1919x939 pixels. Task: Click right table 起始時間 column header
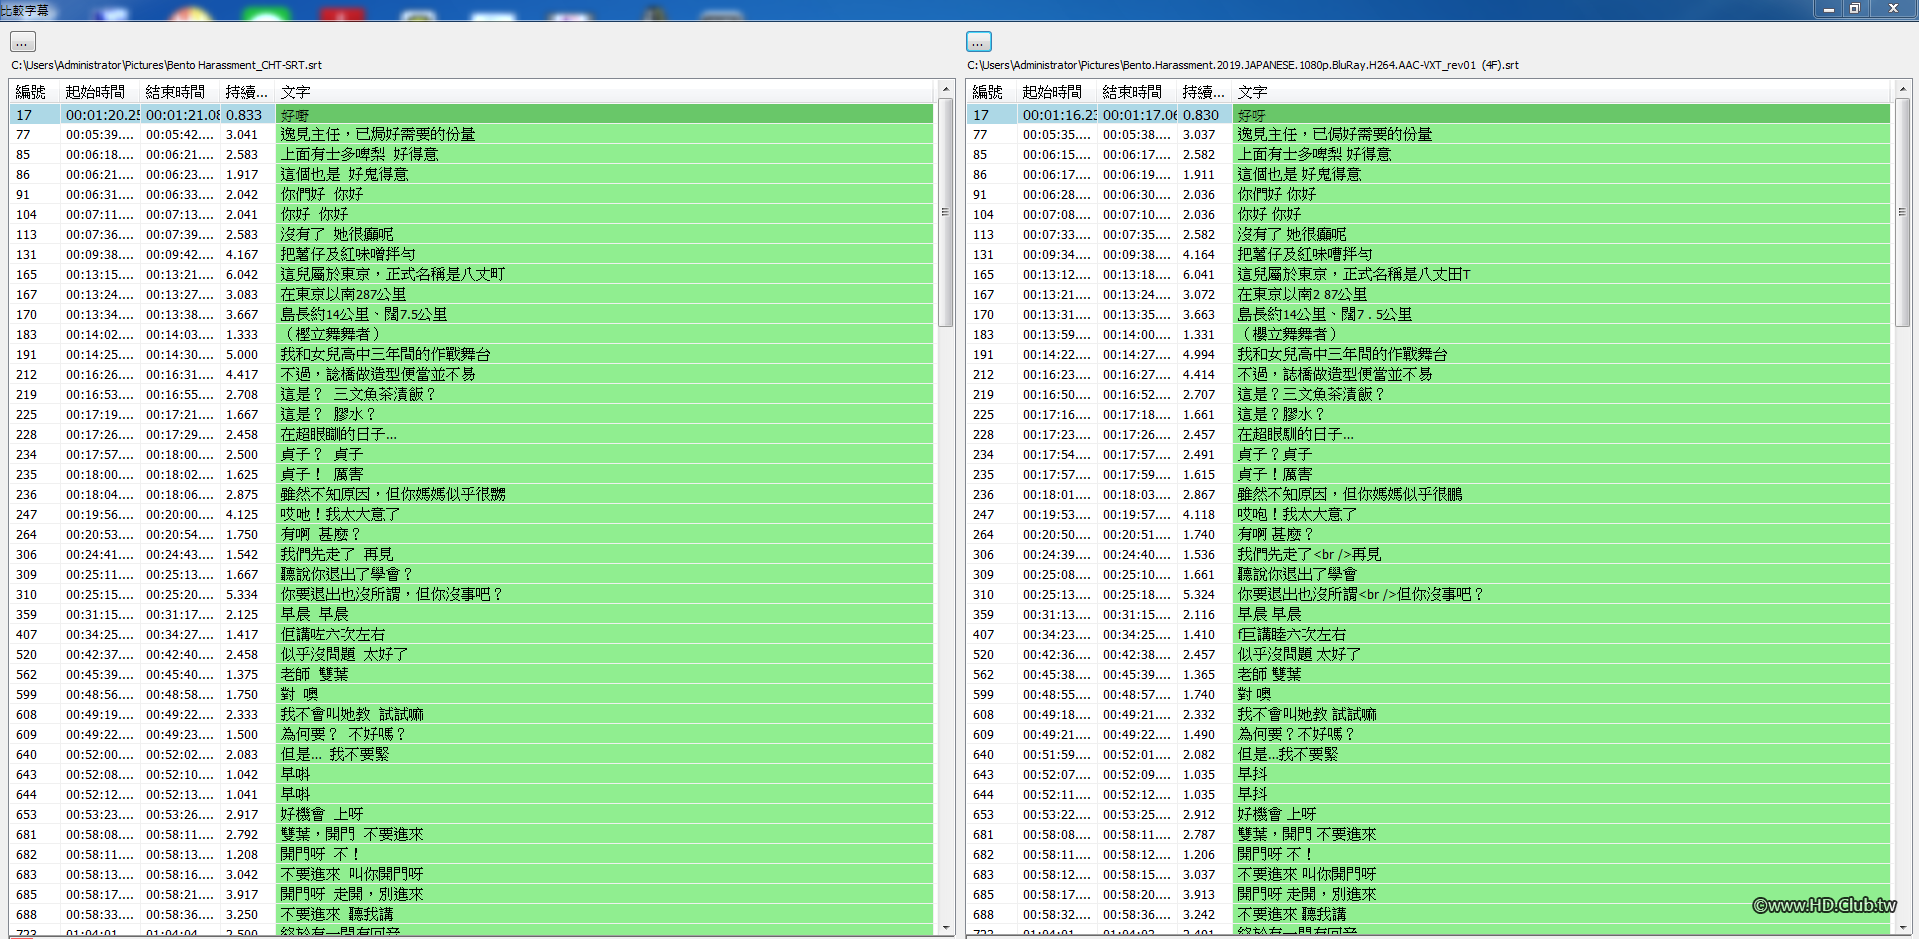pos(1056,92)
